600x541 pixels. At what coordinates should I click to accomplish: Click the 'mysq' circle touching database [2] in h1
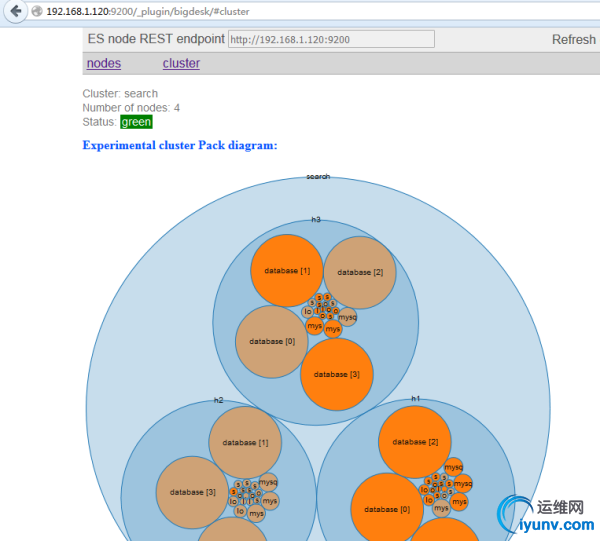(x=454, y=467)
